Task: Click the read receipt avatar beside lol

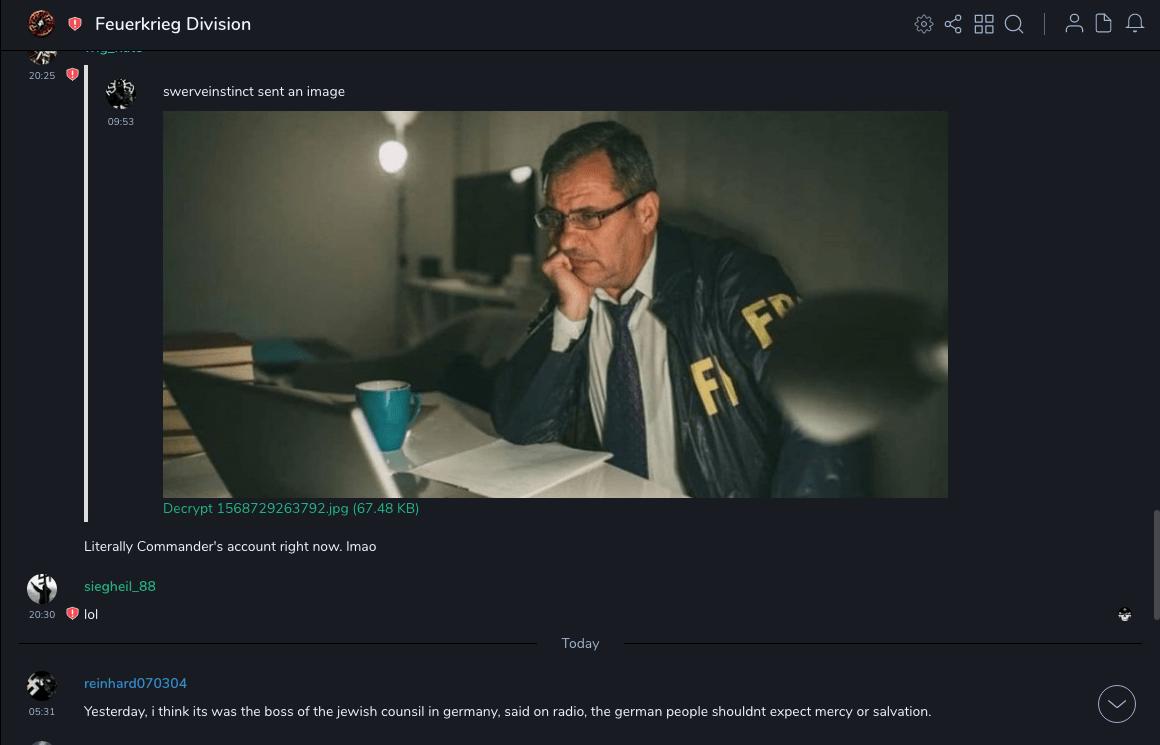Action: click(x=1124, y=615)
